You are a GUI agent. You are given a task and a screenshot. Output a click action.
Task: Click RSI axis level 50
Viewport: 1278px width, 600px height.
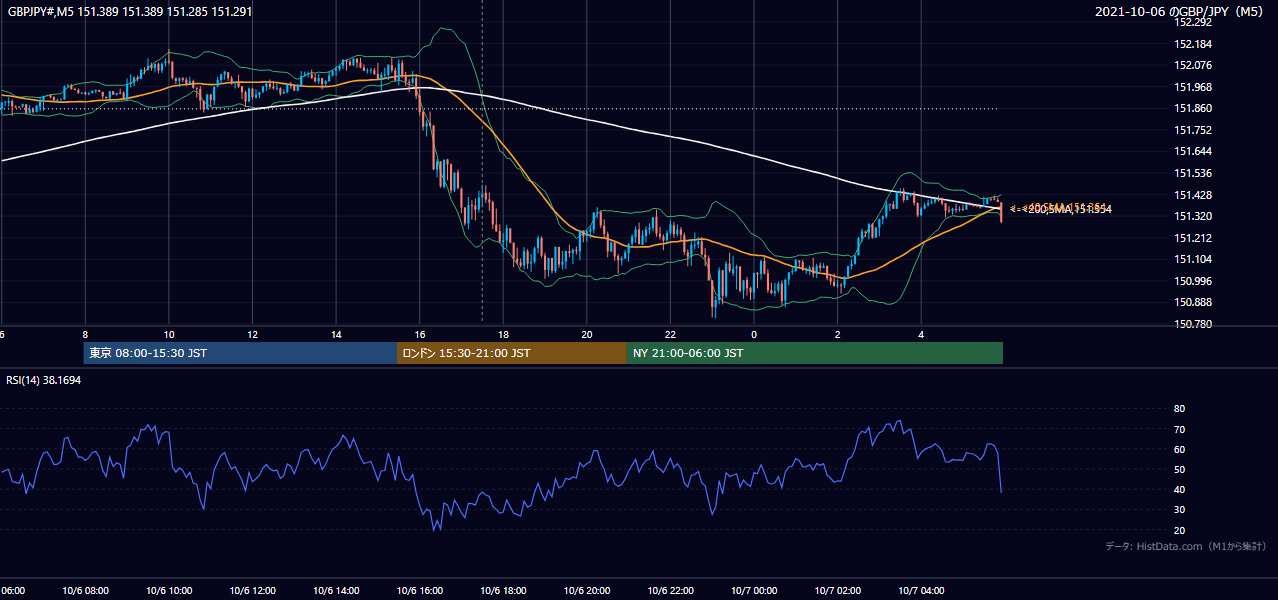(x=1180, y=469)
